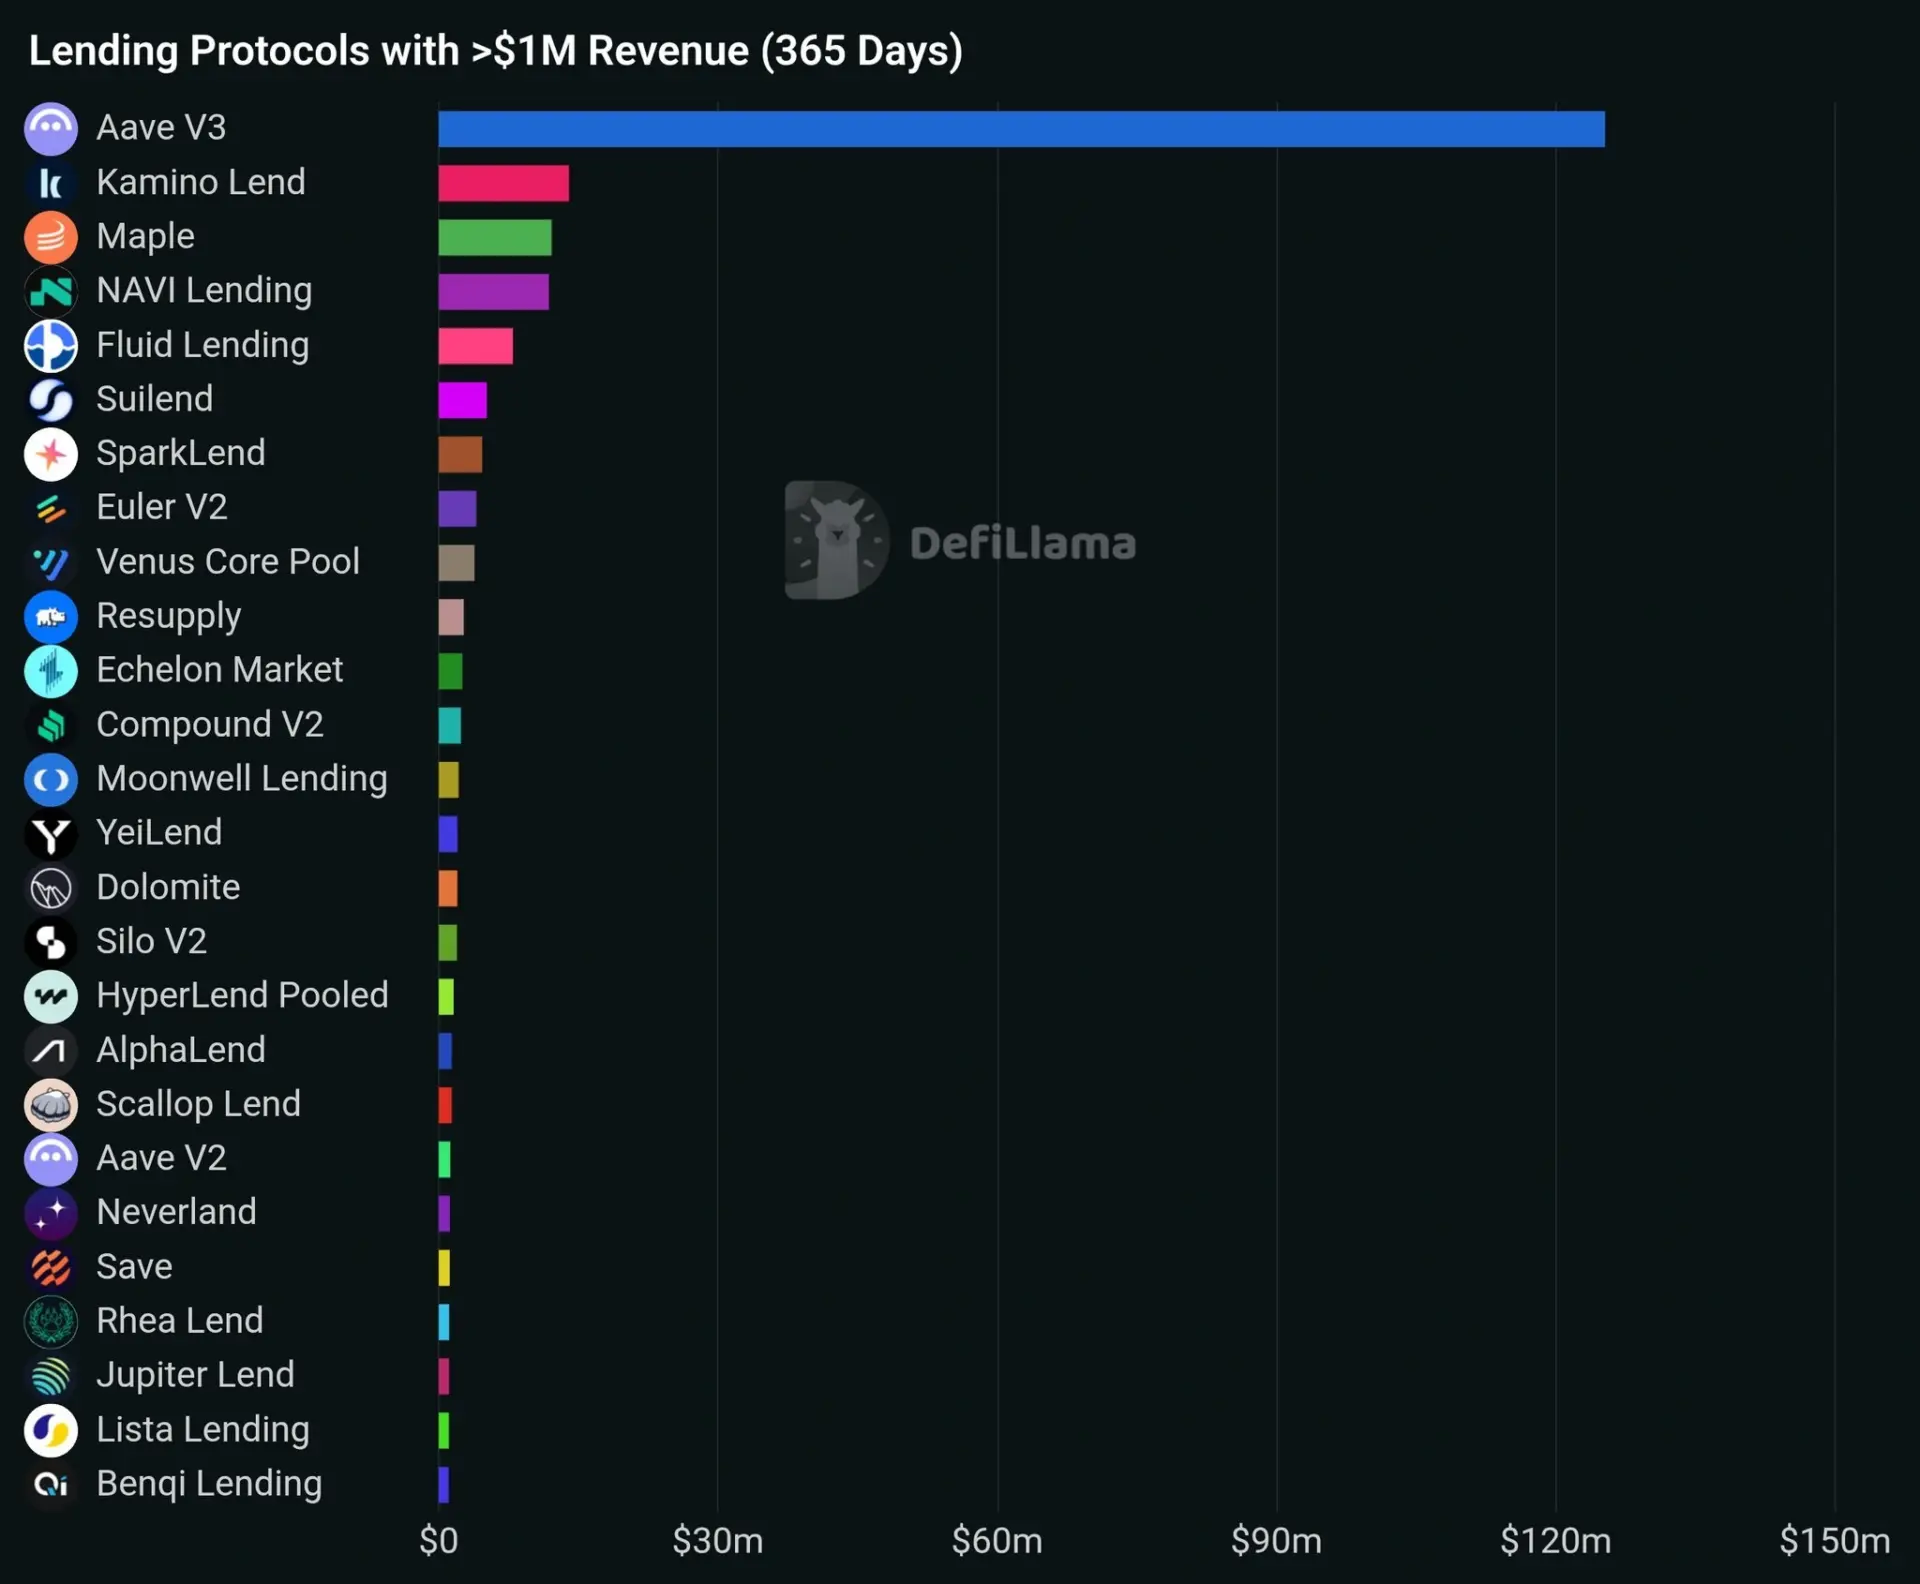Click the NAVI Lending logo icon
The image size is (1920, 1584).
point(51,291)
